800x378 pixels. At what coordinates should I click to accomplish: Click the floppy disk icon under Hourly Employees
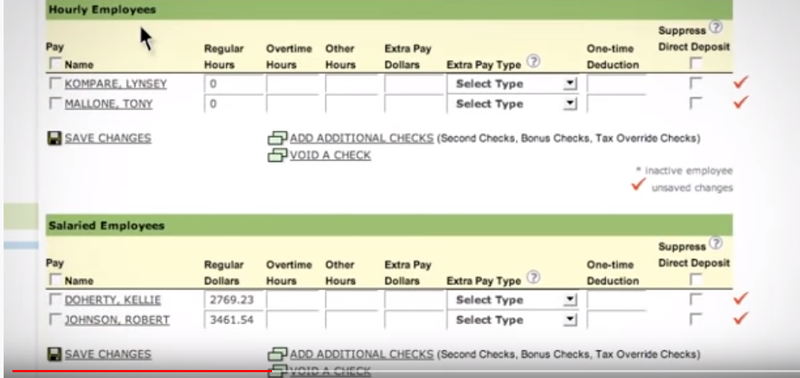tap(54, 138)
